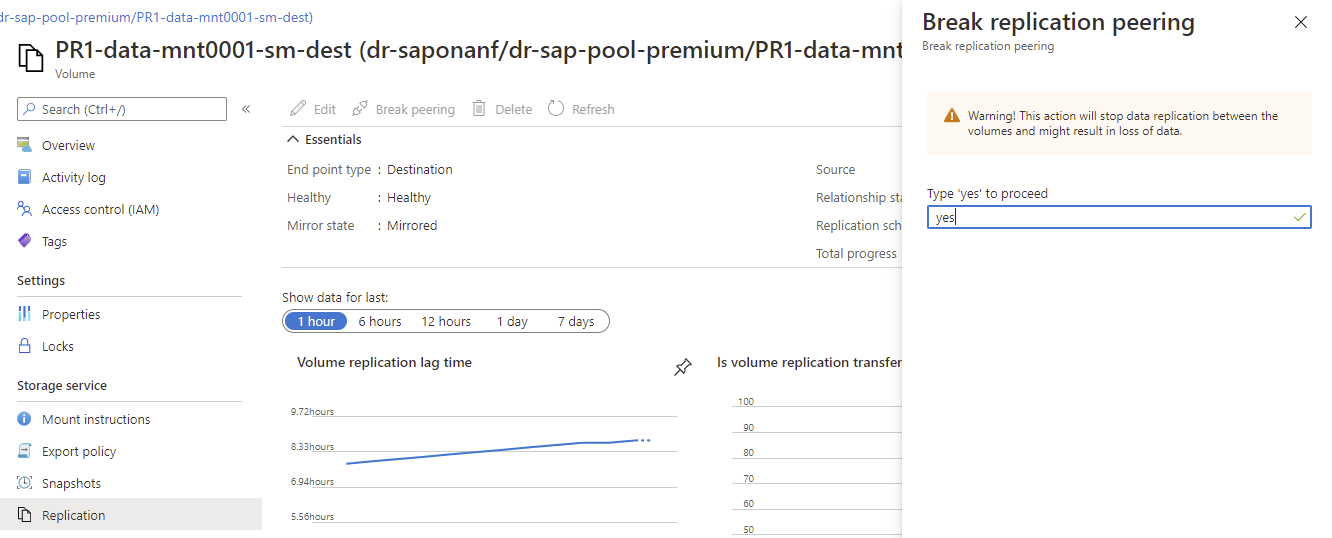1332x538 pixels.
Task: Go to Export policy settings
Action: (x=79, y=451)
